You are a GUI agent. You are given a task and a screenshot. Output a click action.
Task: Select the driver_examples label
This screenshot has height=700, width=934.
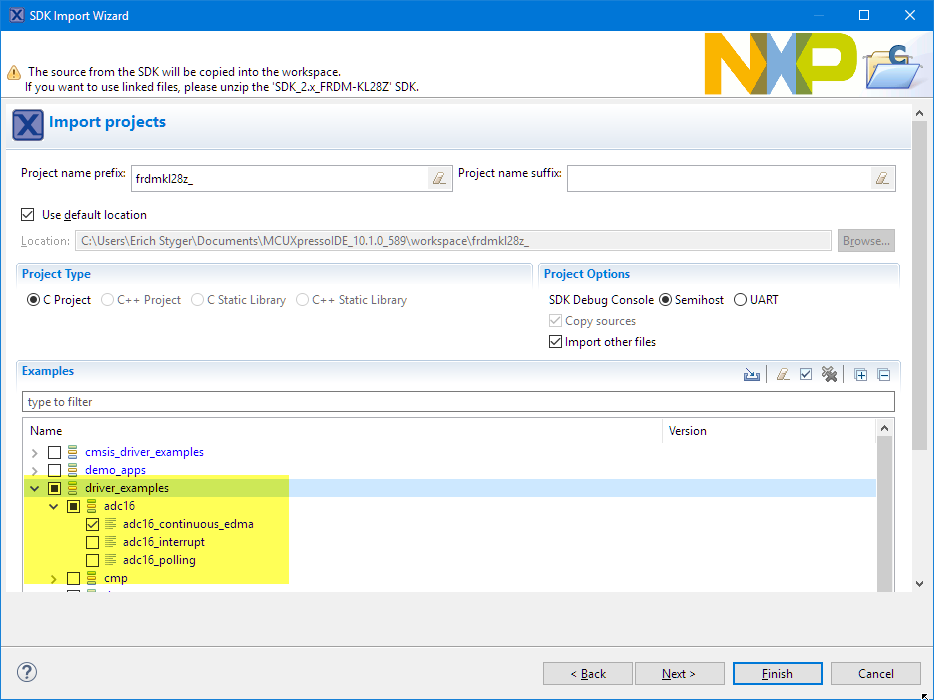127,488
